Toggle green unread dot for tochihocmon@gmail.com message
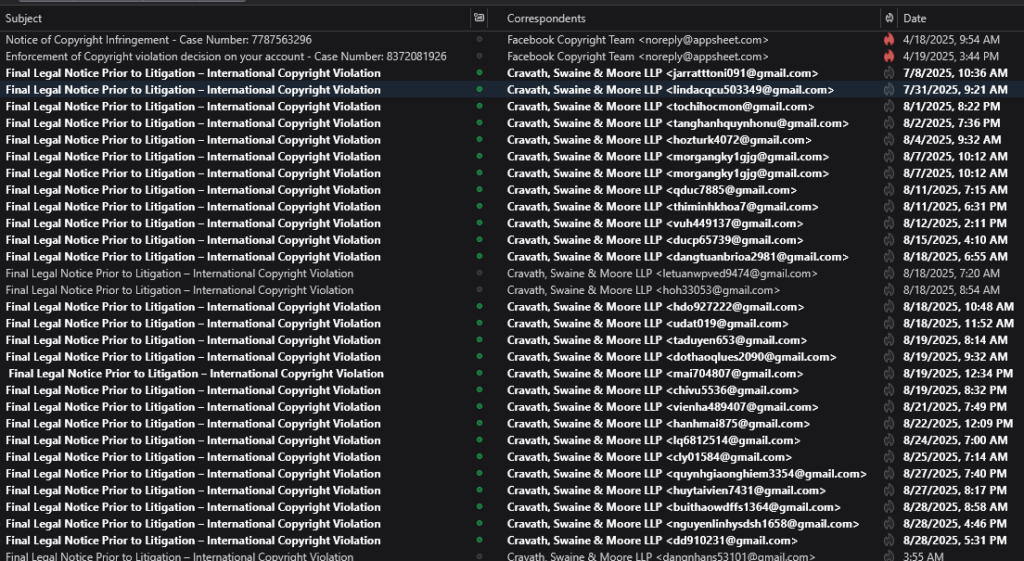This screenshot has width=1024, height=561. [x=479, y=106]
